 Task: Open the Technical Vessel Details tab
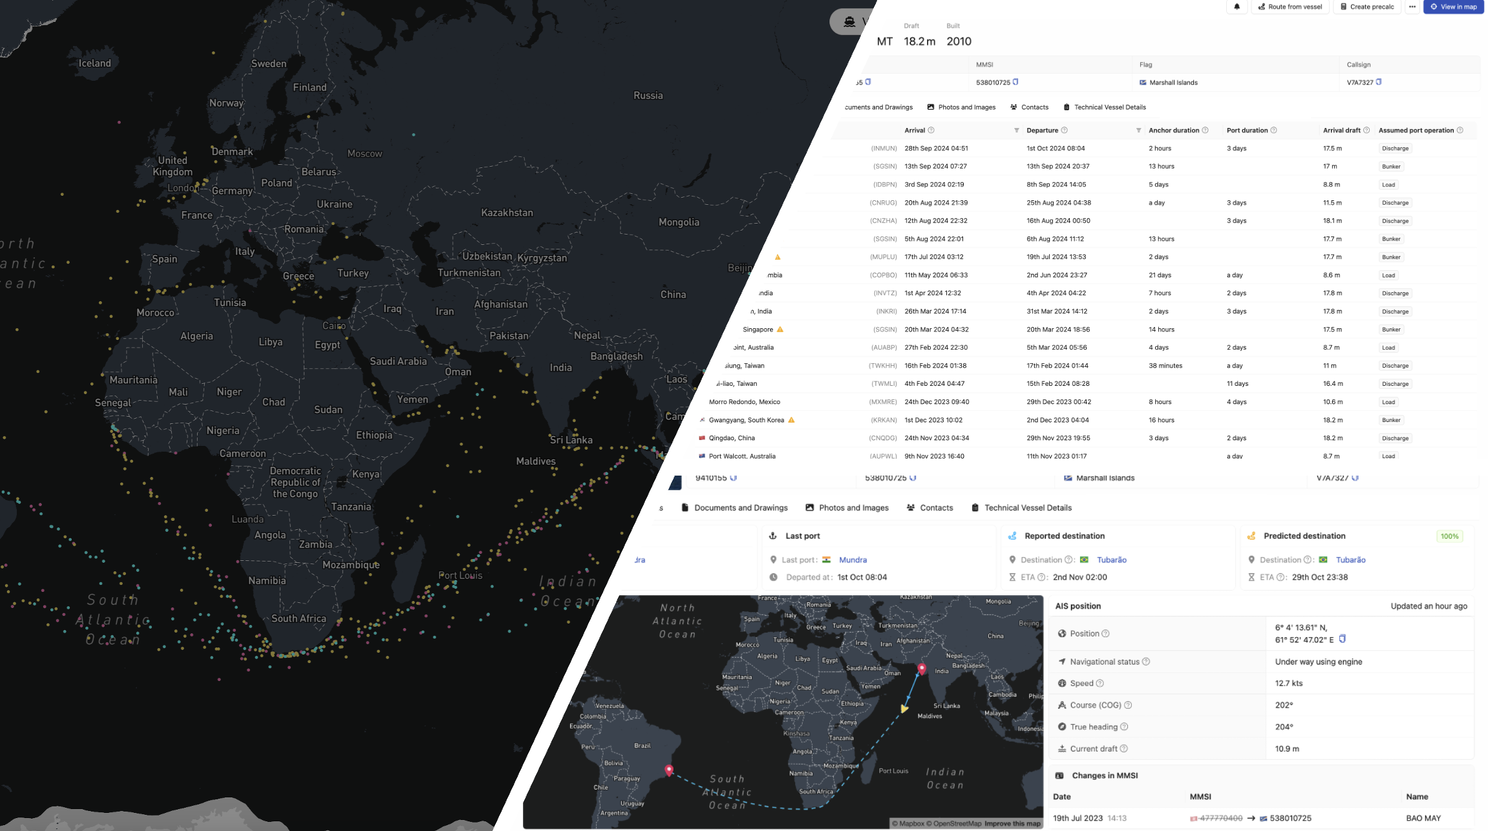pyautogui.click(x=1109, y=107)
